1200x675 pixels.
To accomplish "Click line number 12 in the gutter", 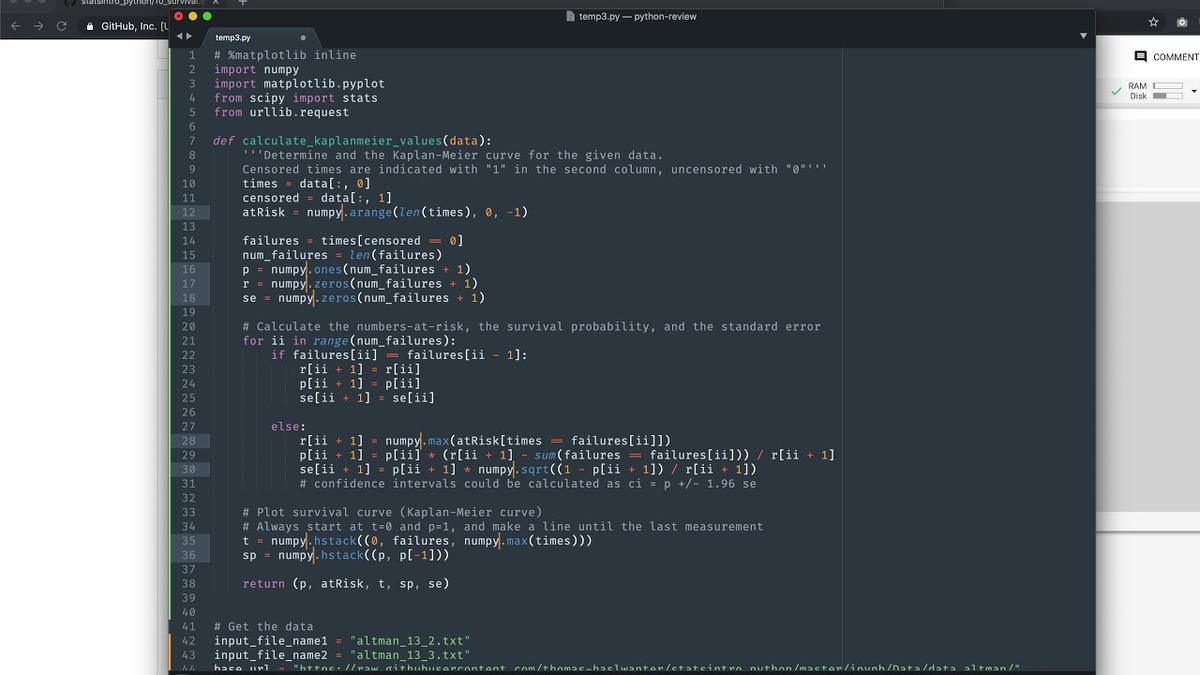I will tap(188, 212).
